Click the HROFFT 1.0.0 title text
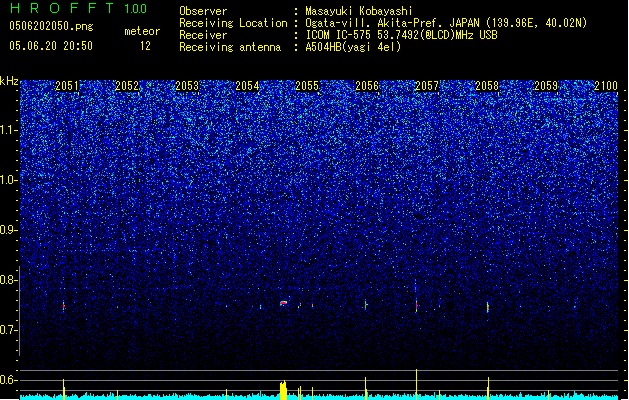The height and width of the screenshot is (400, 629). 78,8
